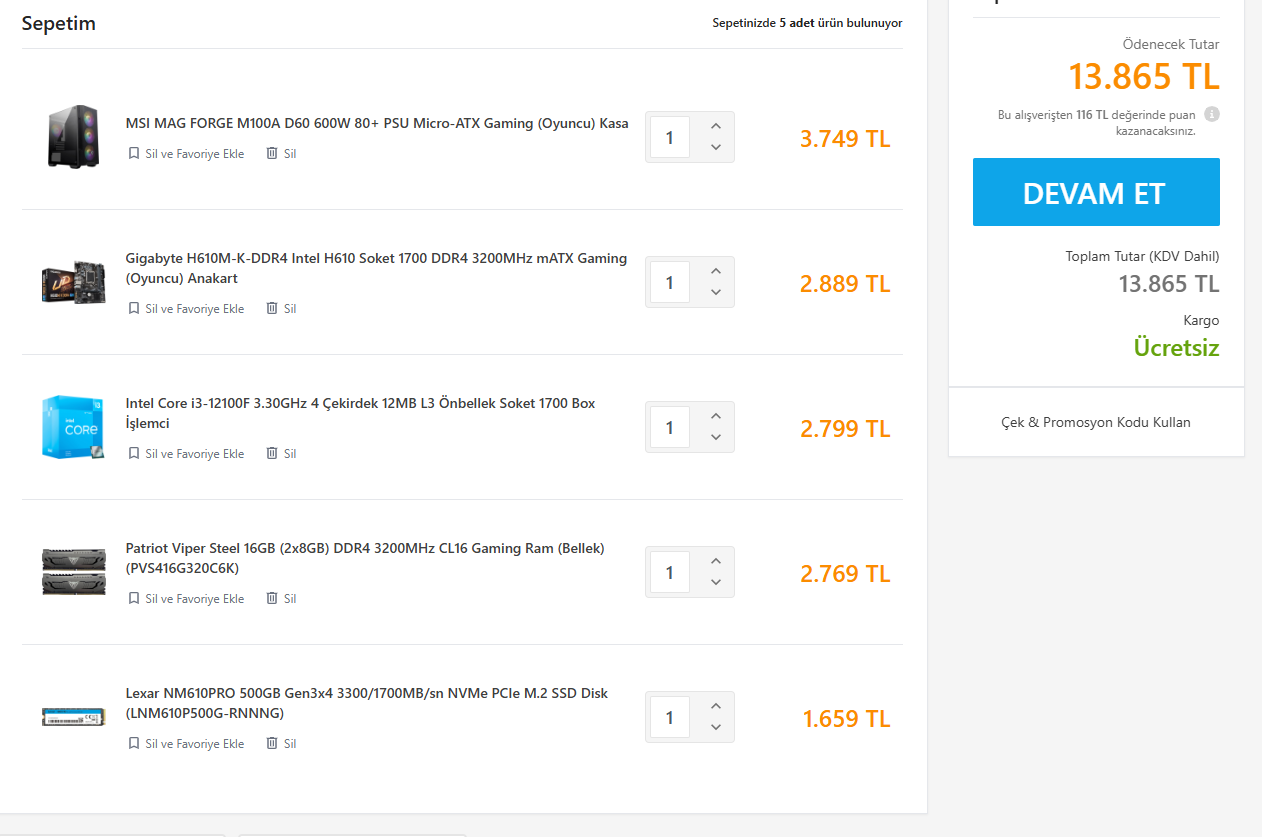1262x837 pixels.
Task: Click Patriot Viper RAM thumbnail
Action: [x=73, y=572]
